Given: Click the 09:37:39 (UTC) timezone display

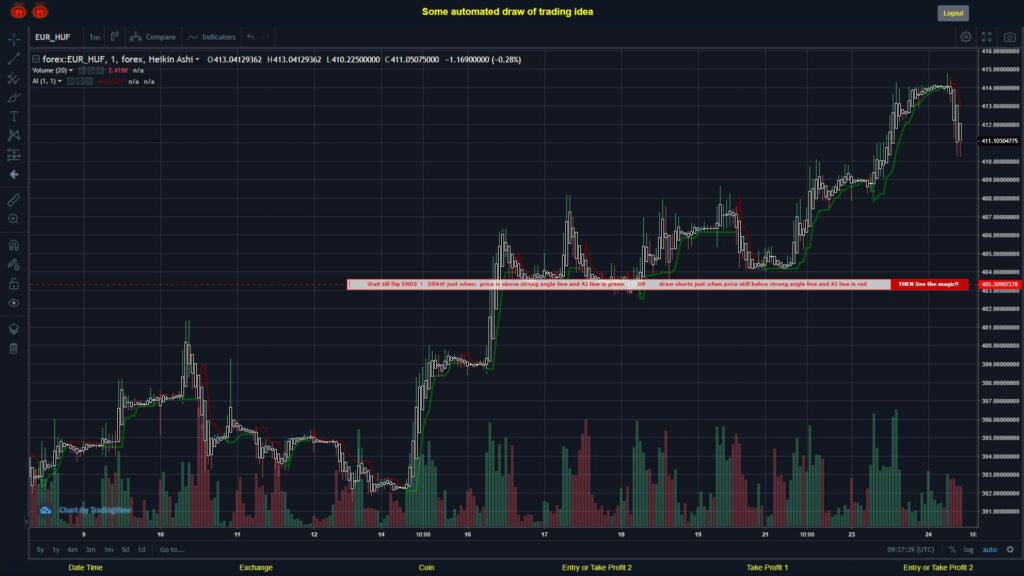Looking at the screenshot, I should pyautogui.click(x=910, y=550).
